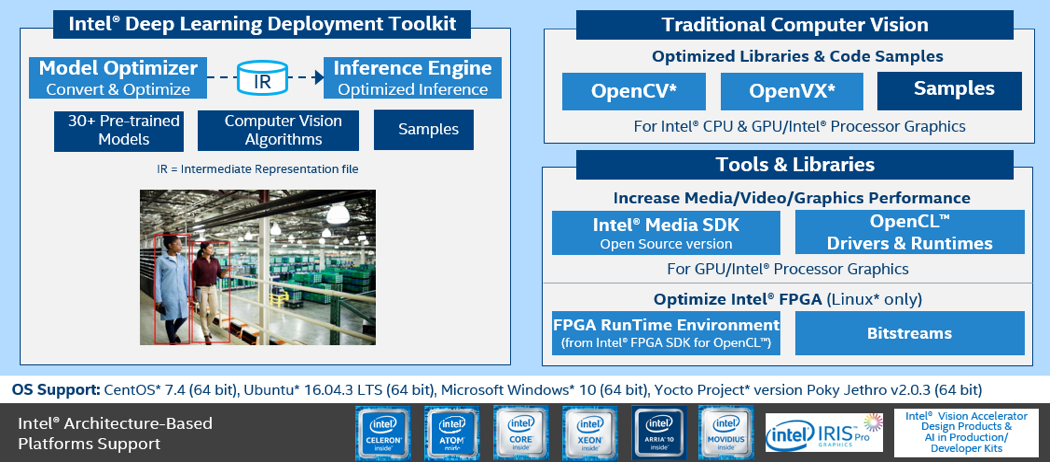Click the Intel Xeon processor badge
This screenshot has height=462, width=1050.
589,432
